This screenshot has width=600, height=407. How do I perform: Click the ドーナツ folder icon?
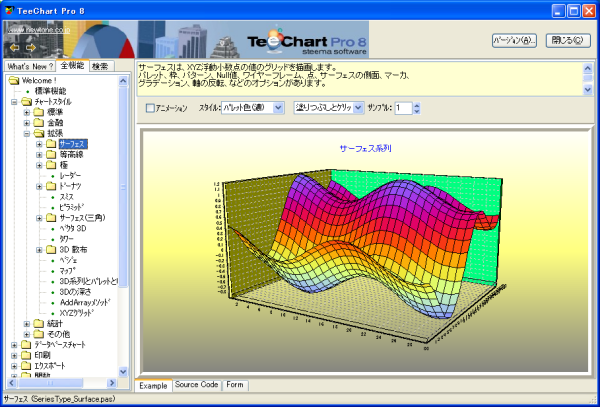51,186
